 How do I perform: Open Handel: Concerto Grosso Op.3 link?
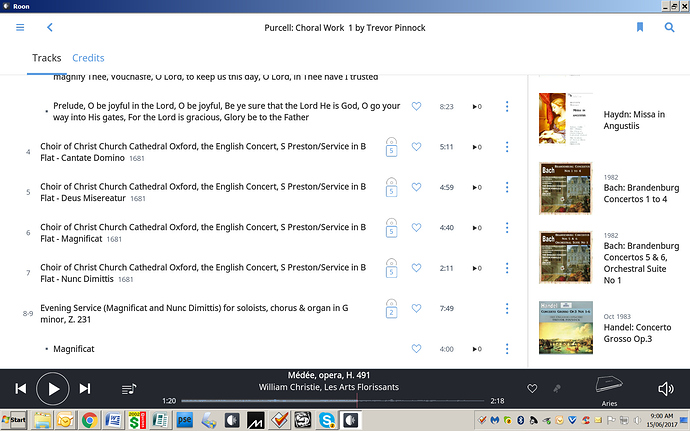(637, 333)
